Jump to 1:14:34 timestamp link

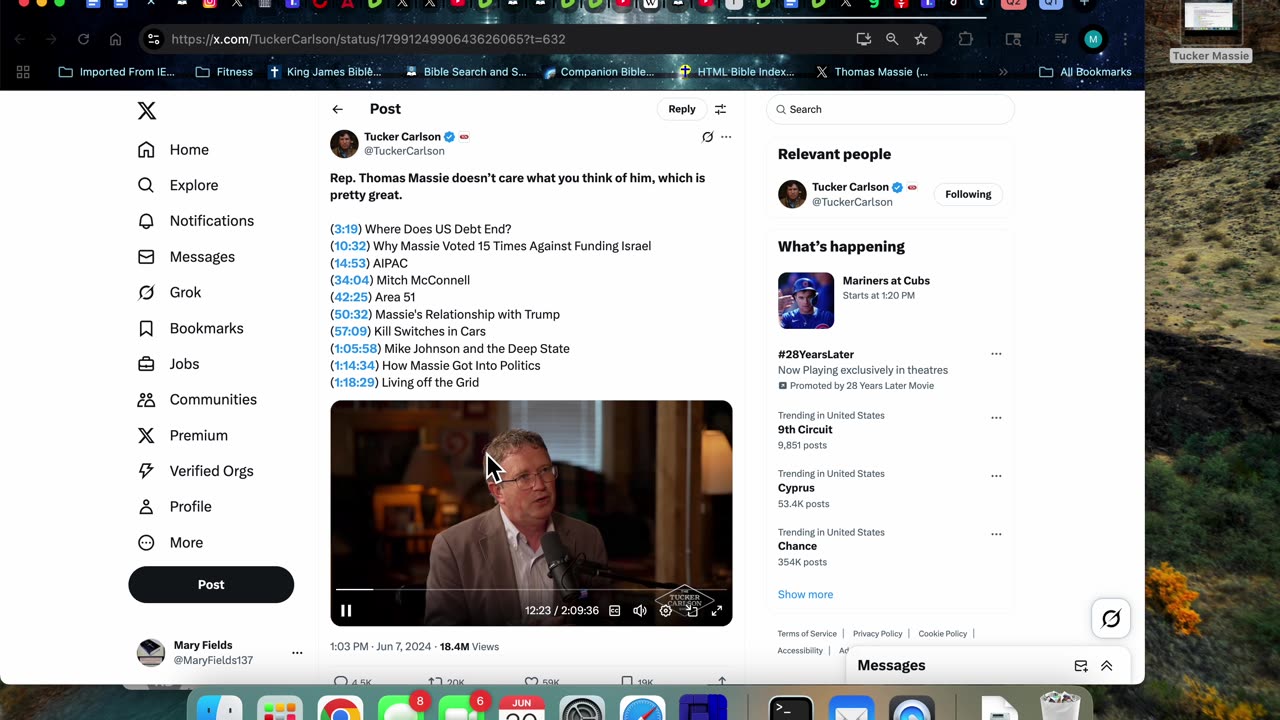coord(354,365)
